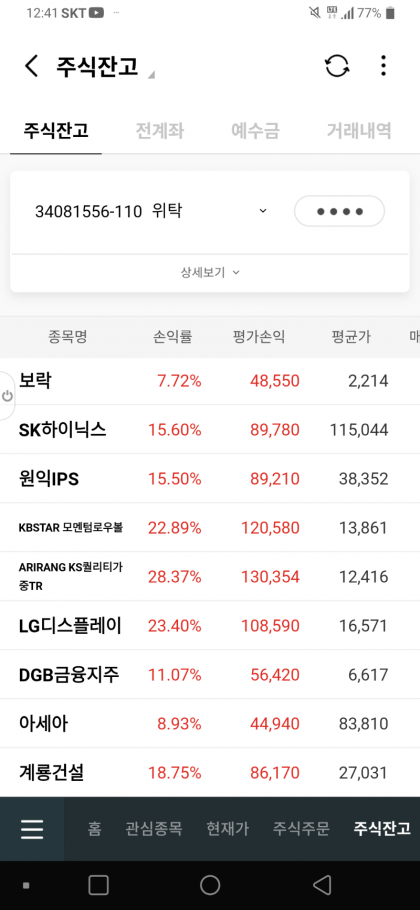This screenshot has width=420, height=910.
Task: Select the SK하이닉스 stock row
Action: pyautogui.click(x=210, y=430)
